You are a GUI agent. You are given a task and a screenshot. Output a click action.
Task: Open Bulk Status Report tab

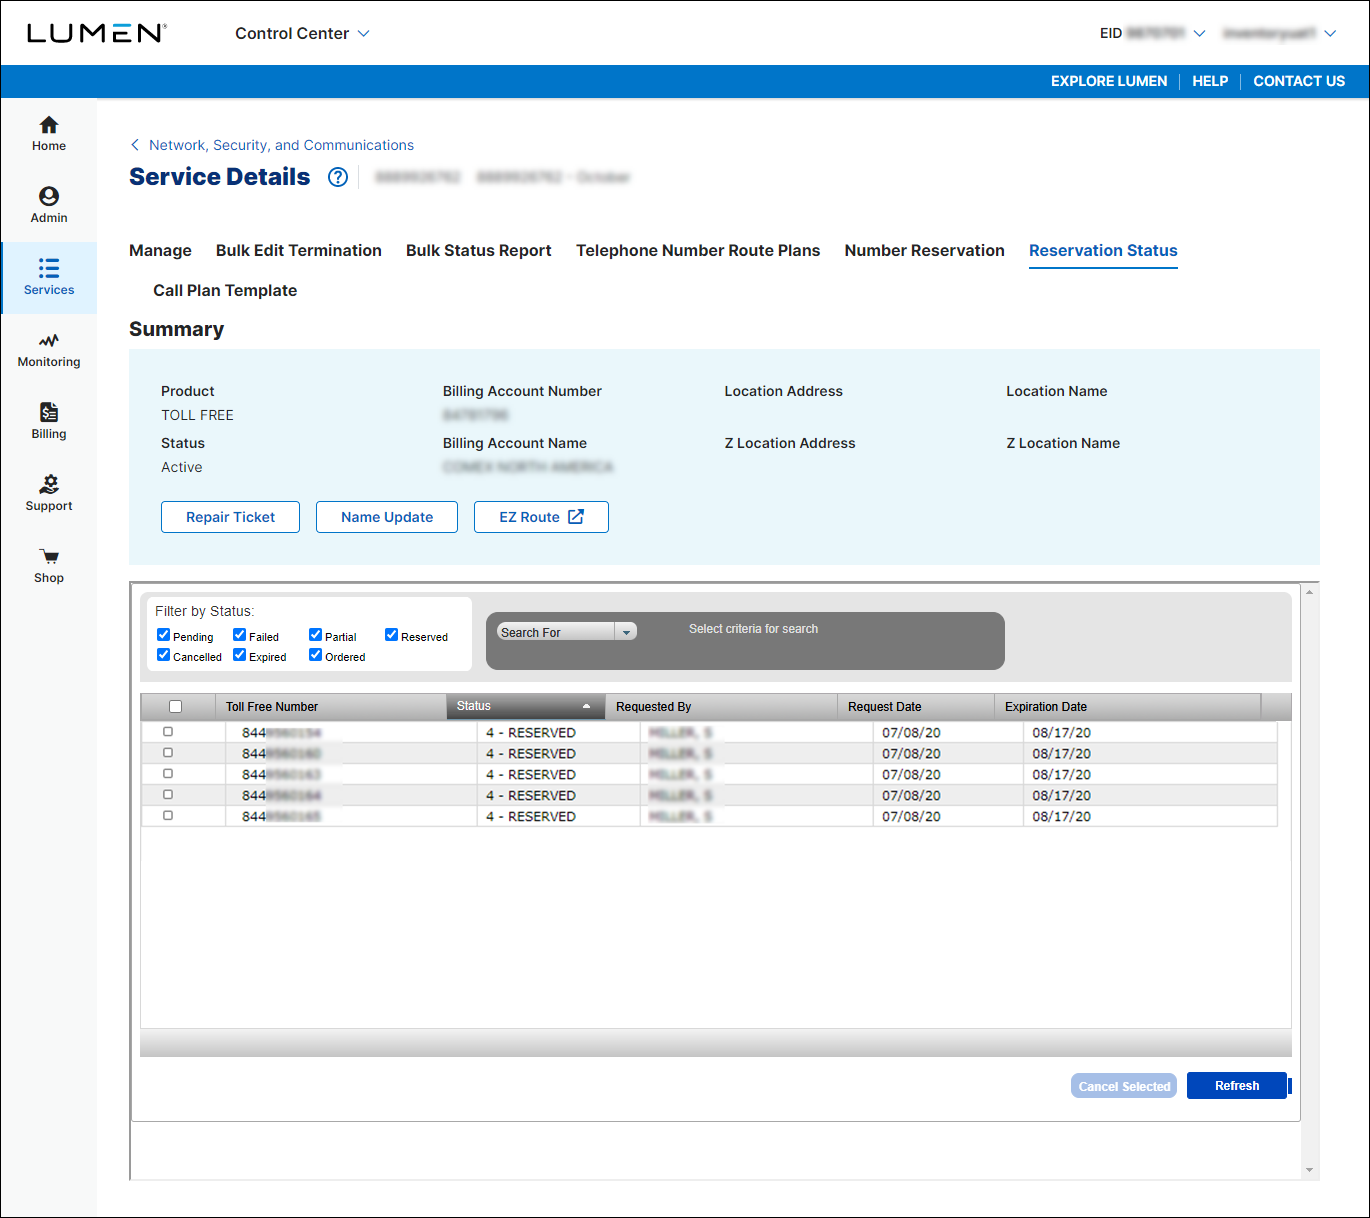point(479,251)
